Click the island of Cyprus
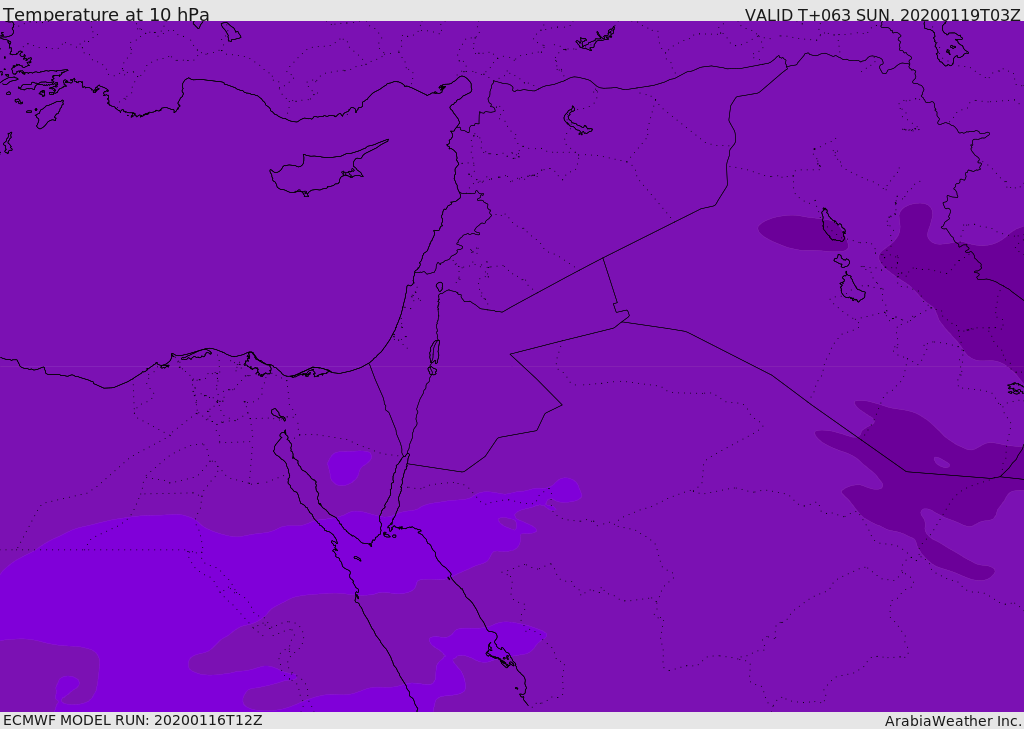The height and width of the screenshot is (729, 1024). 327,170
